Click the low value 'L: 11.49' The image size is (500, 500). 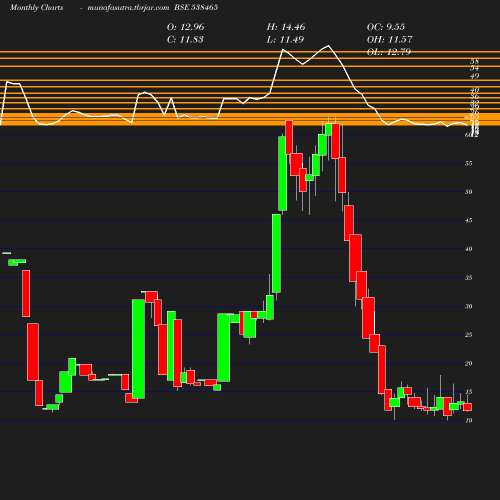click(285, 39)
